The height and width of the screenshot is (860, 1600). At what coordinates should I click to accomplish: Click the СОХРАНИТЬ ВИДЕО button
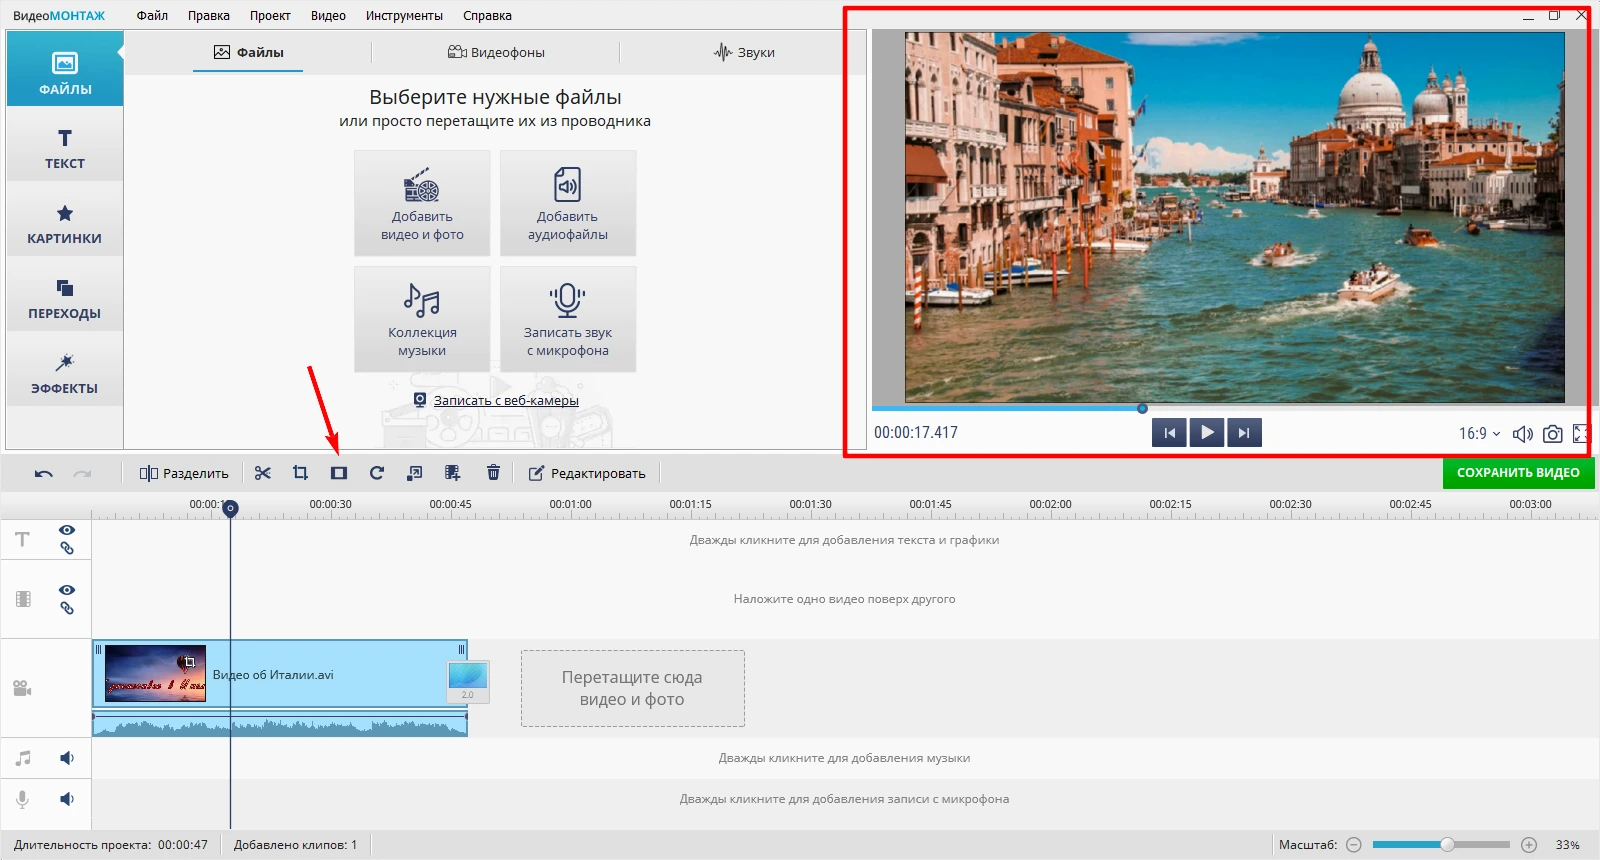(x=1518, y=473)
